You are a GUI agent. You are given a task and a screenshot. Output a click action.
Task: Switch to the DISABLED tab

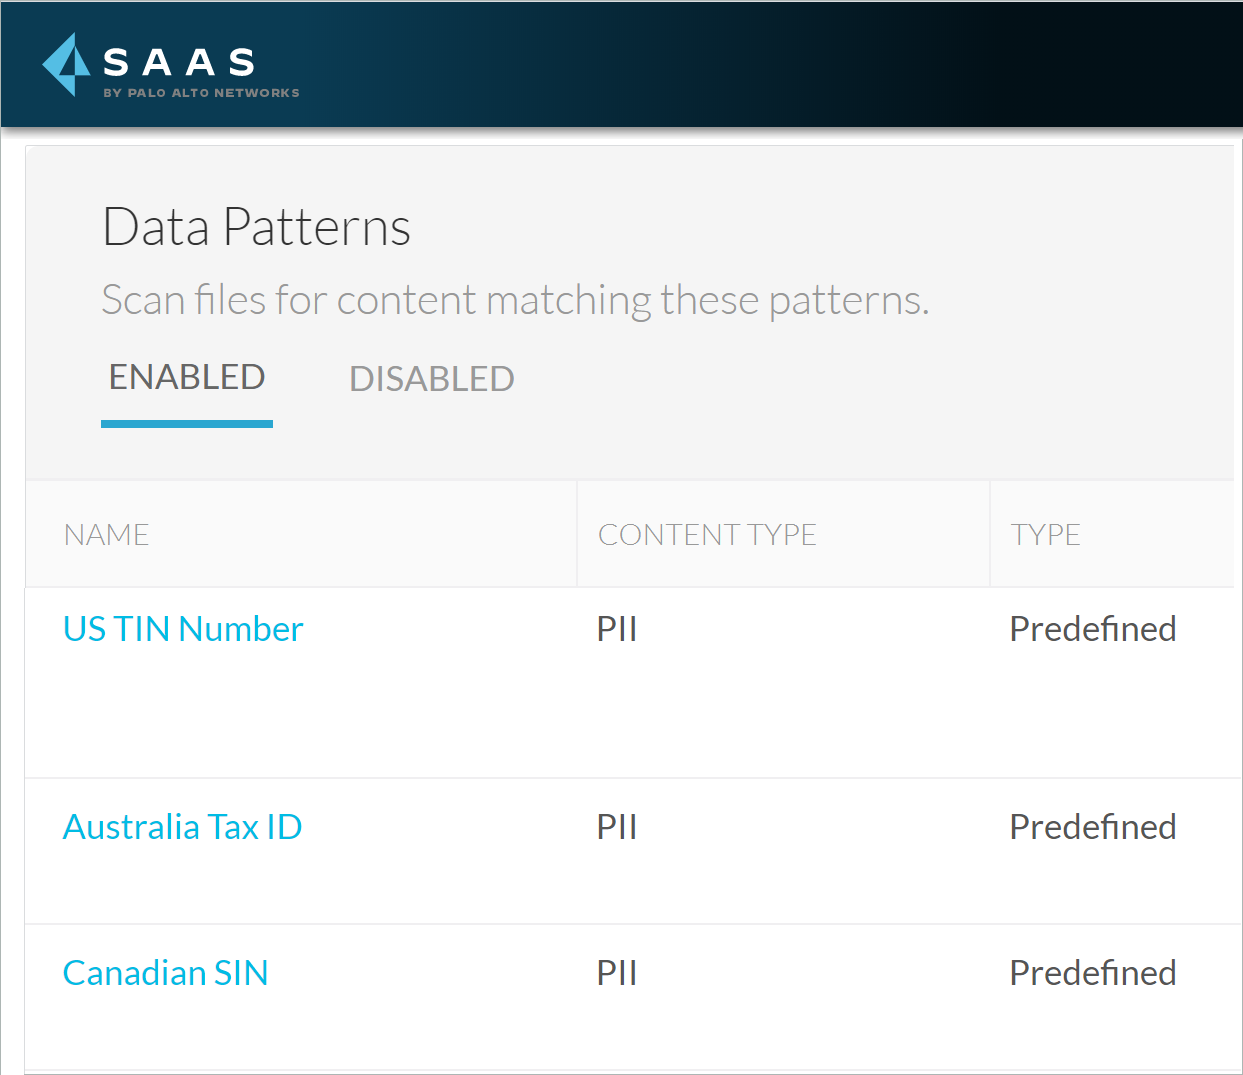click(431, 379)
